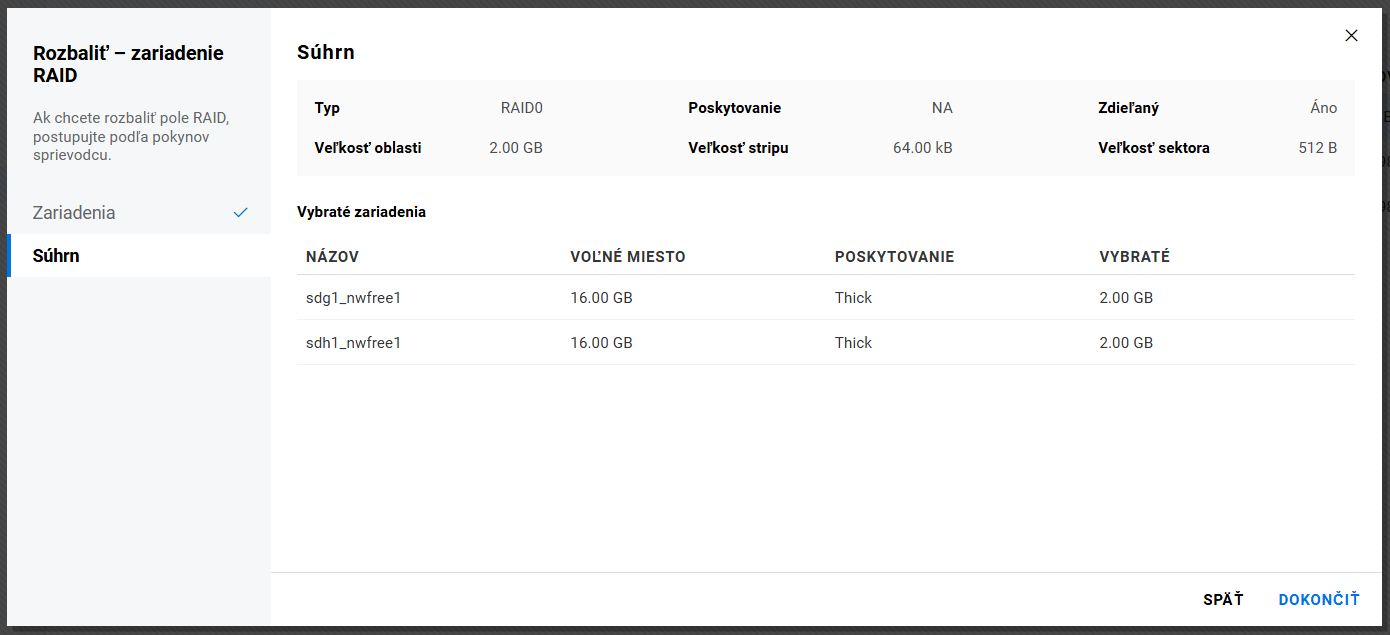The width and height of the screenshot is (1390, 635).
Task: Click the Áno value for Zdieľaný
Action: coord(1323,108)
